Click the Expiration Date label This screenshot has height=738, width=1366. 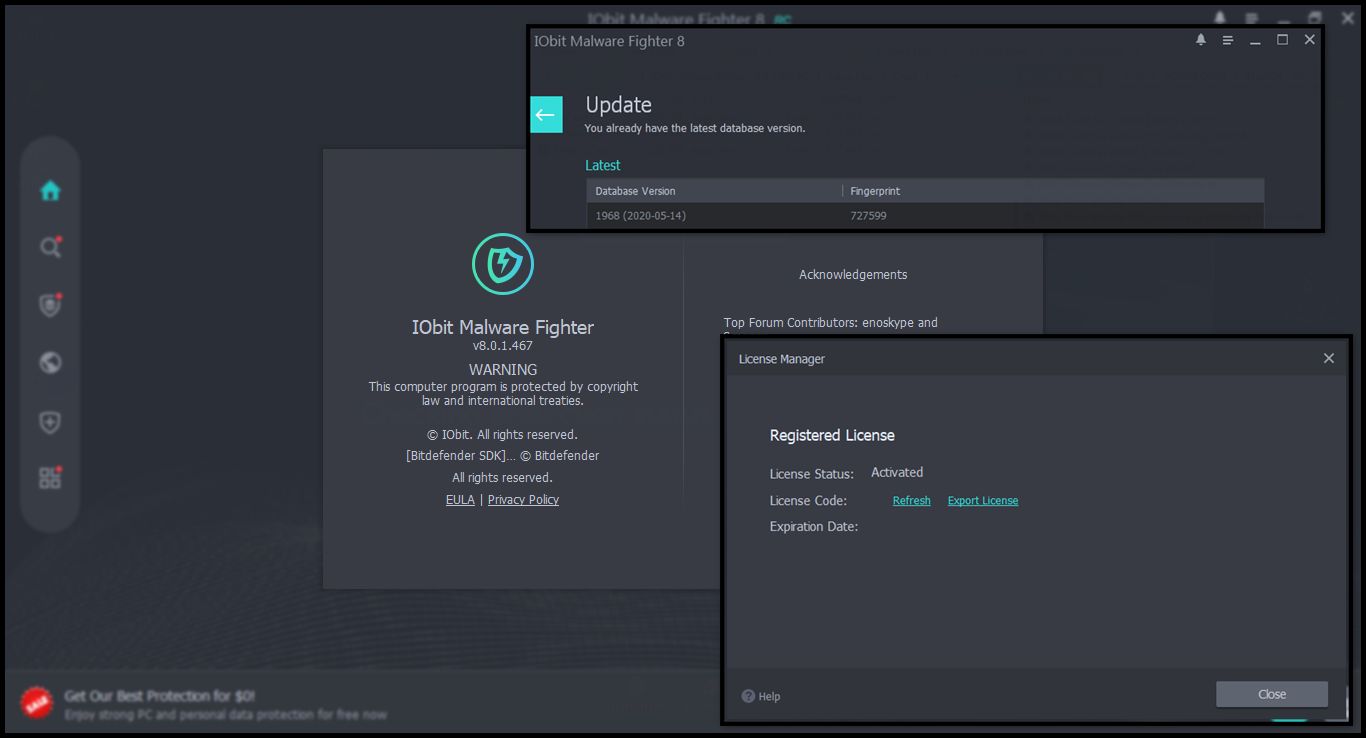tap(814, 527)
